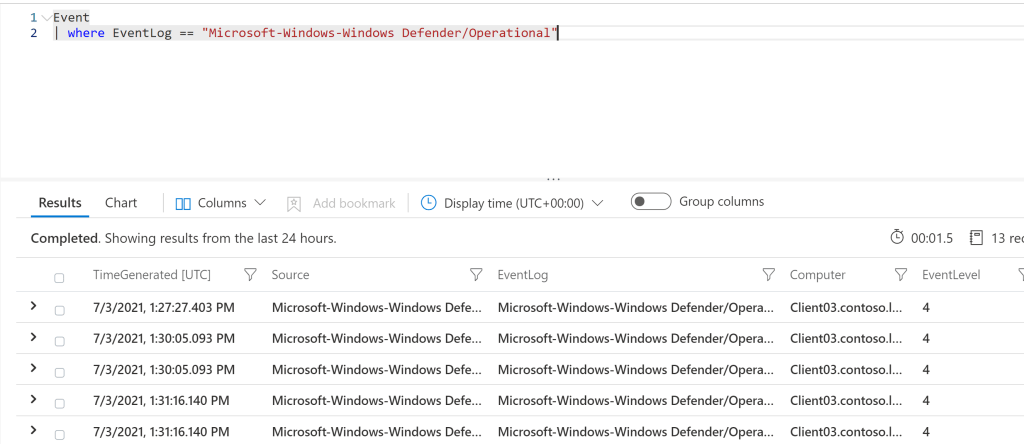Screen dimensions: 1024x444
Task: Switch to the Chart tab
Action: (121, 203)
